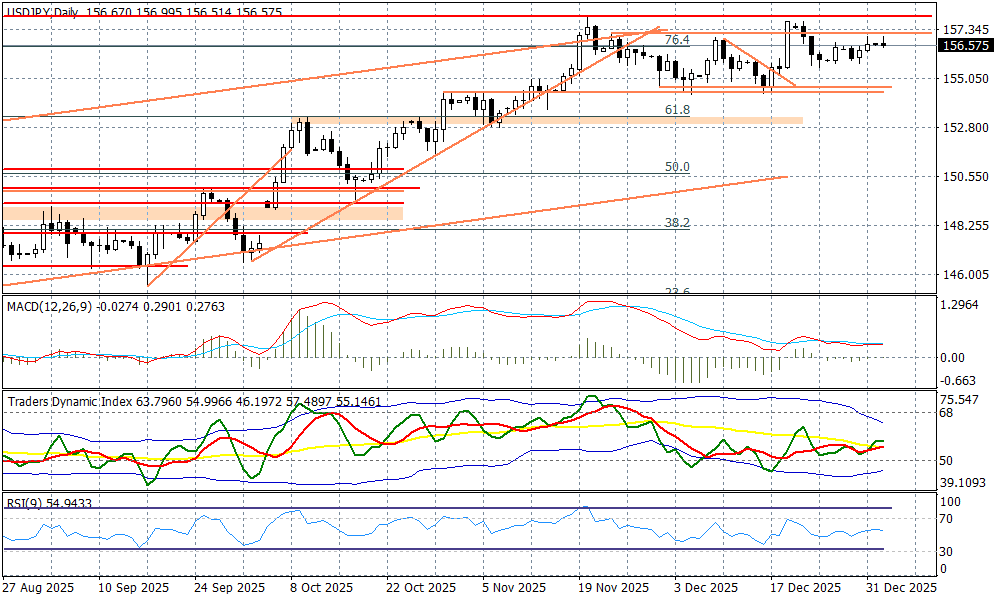
Task: Click the 50.0 Fibonacci retracement label
Action: click(677, 167)
